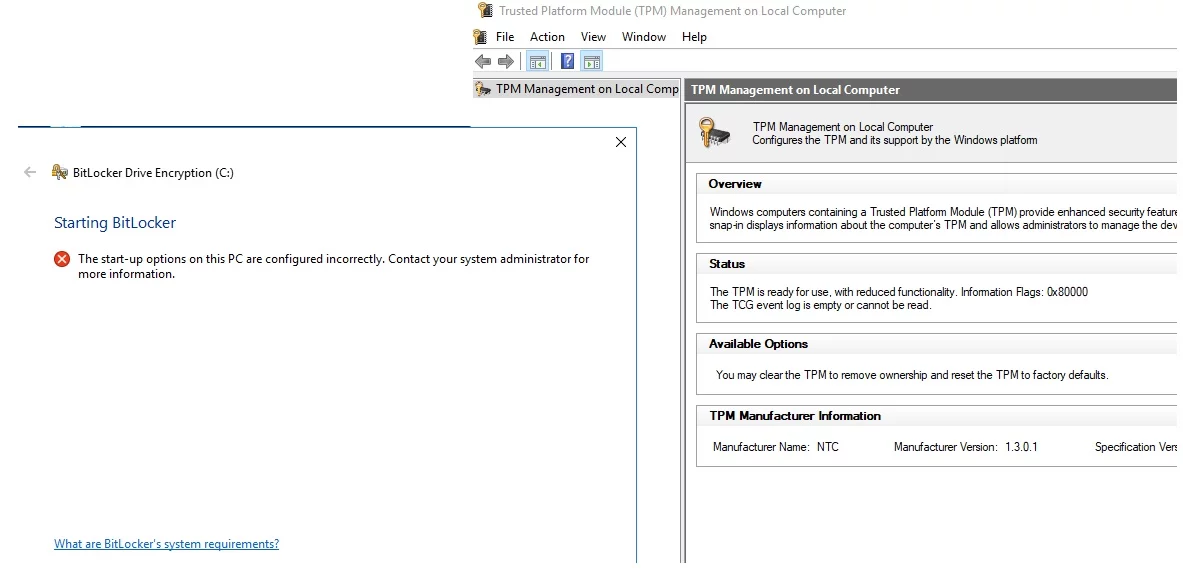1183x576 pixels.
Task: Open the Action menu
Action: [x=547, y=37]
